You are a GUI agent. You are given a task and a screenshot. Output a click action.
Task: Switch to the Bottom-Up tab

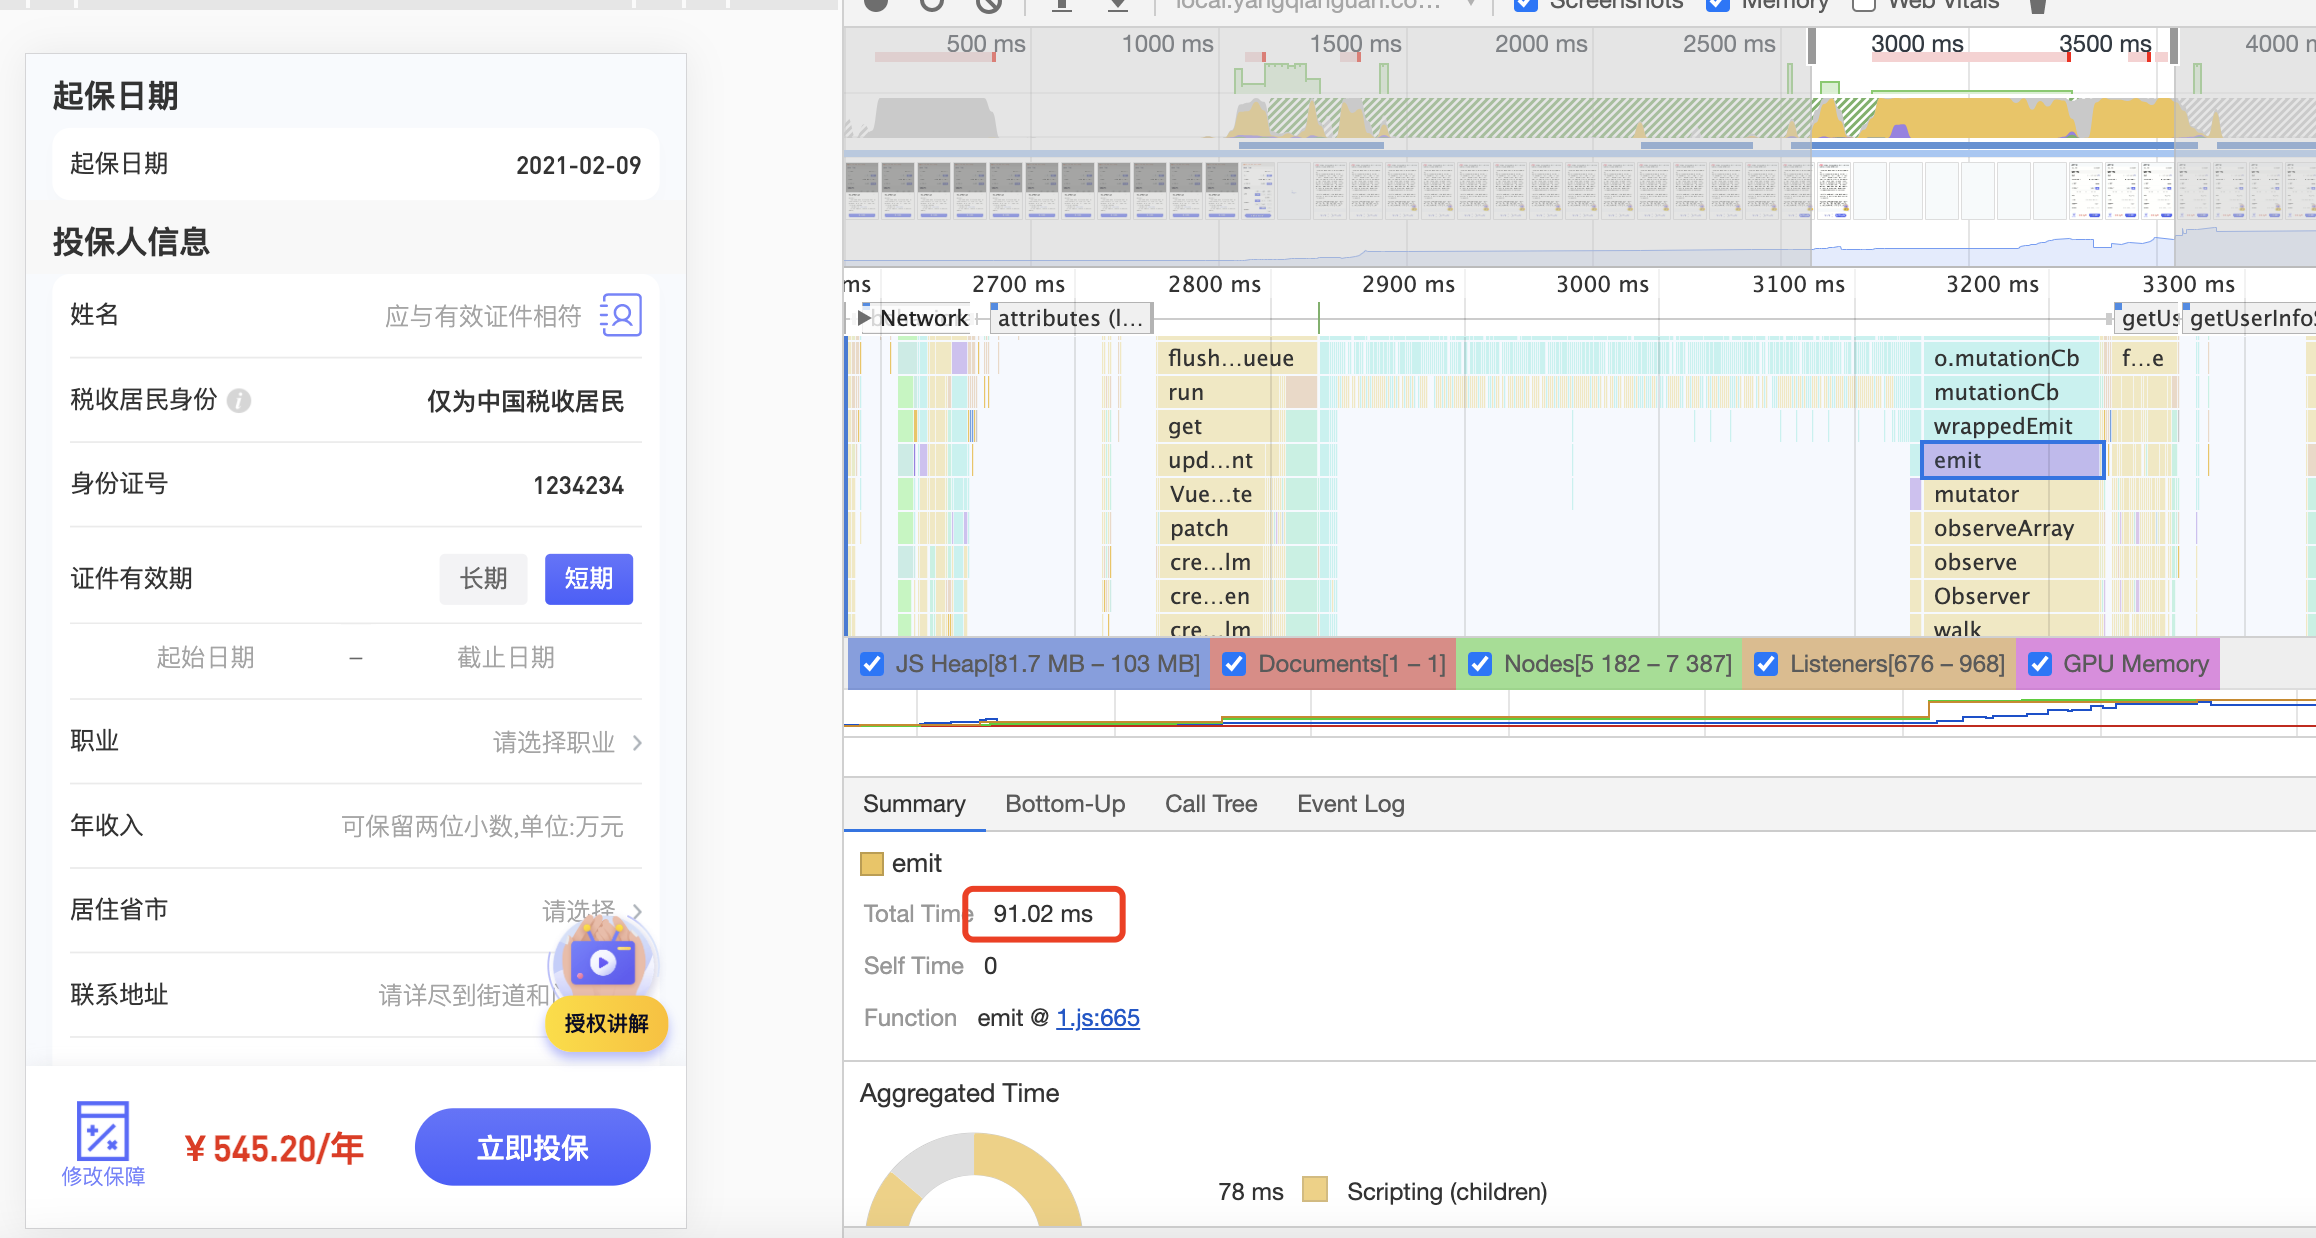click(1065, 804)
